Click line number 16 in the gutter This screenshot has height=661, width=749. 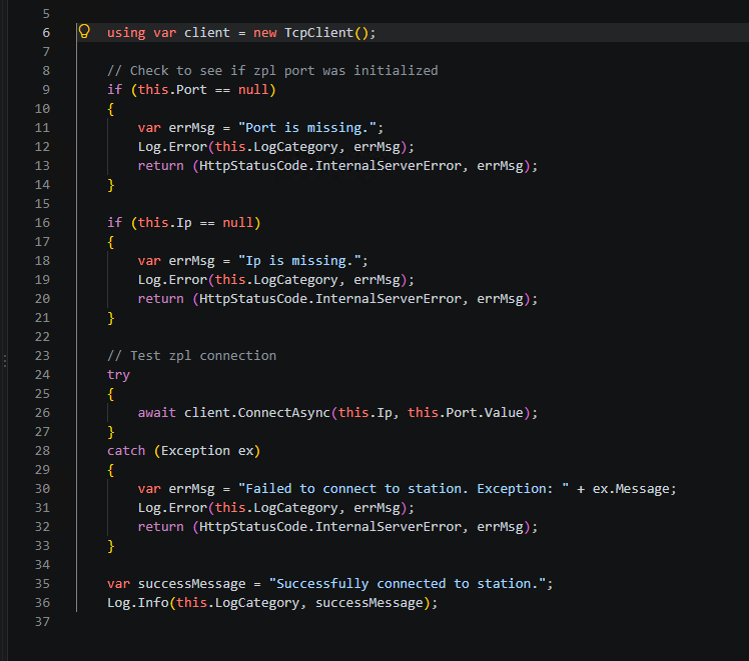[x=42, y=223]
